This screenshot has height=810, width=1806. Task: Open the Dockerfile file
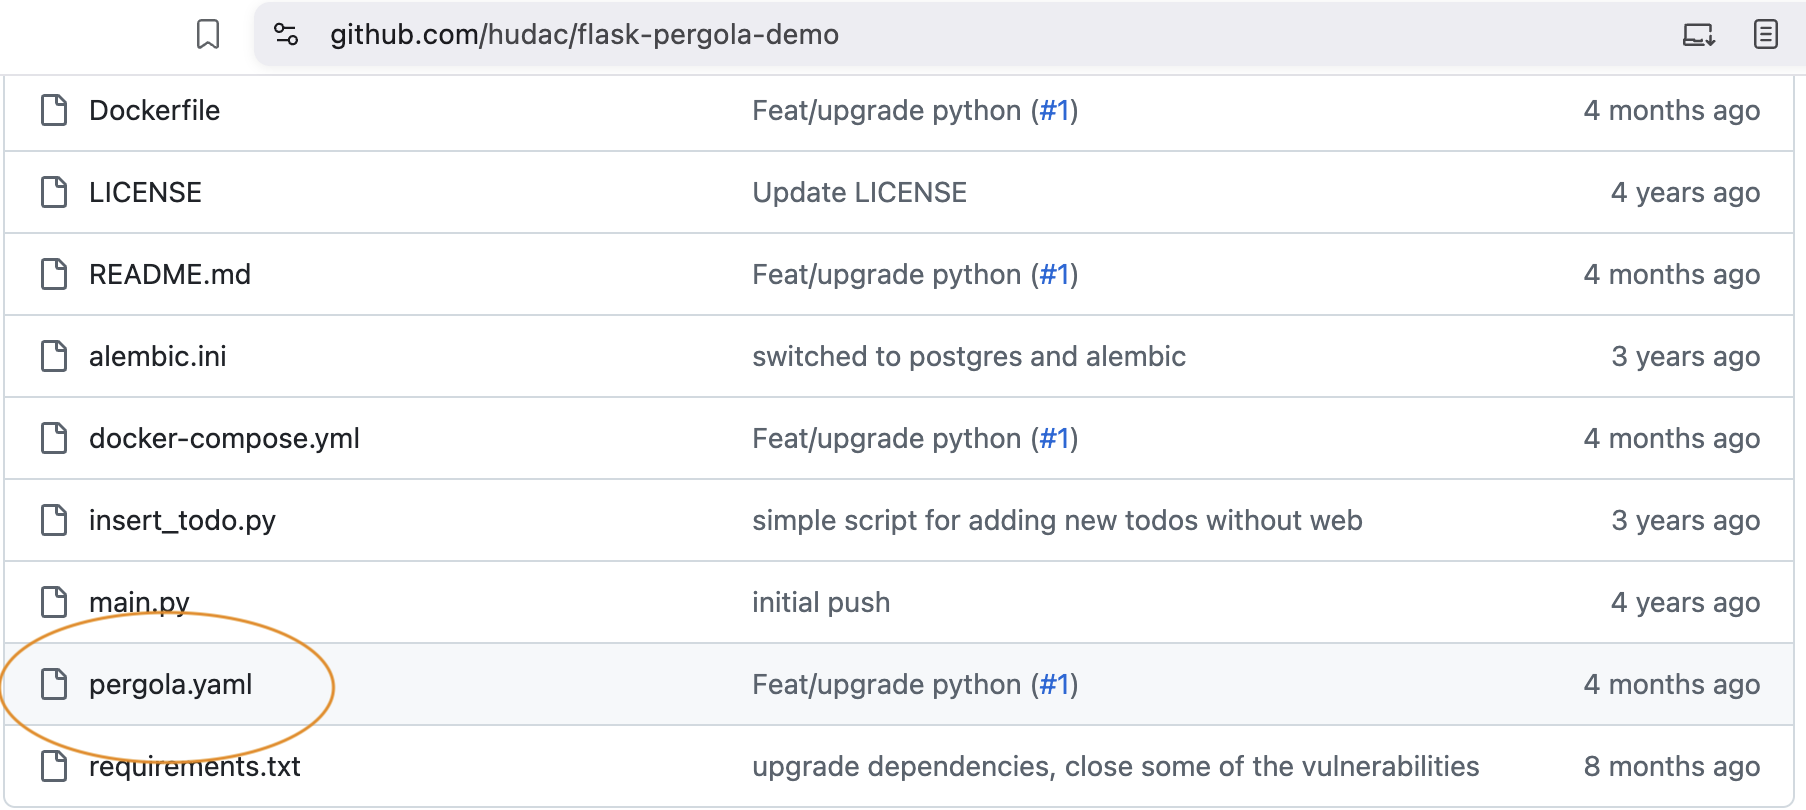click(154, 110)
